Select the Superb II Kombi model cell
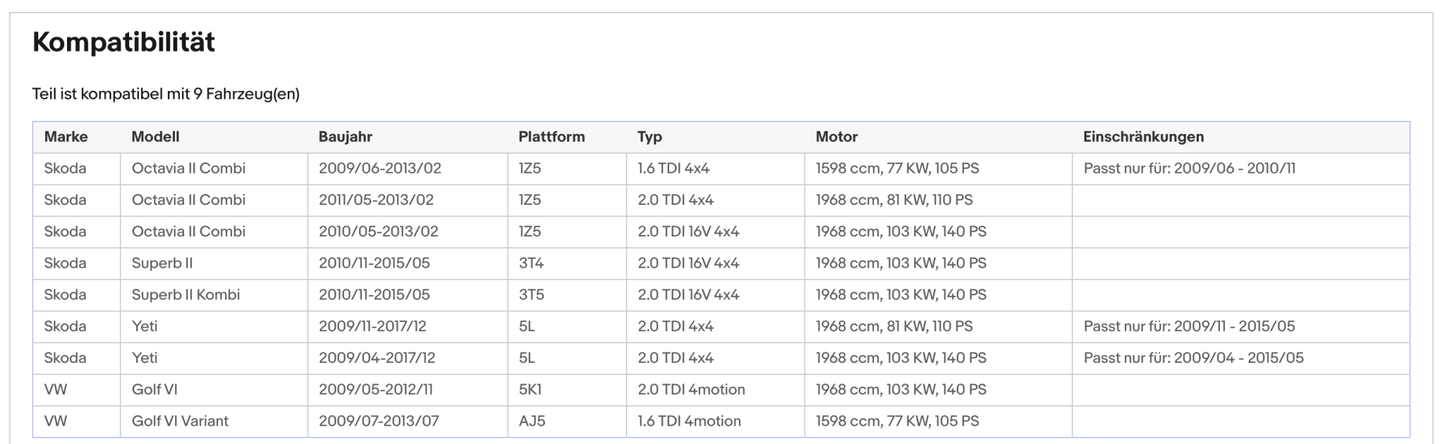 (x=186, y=295)
